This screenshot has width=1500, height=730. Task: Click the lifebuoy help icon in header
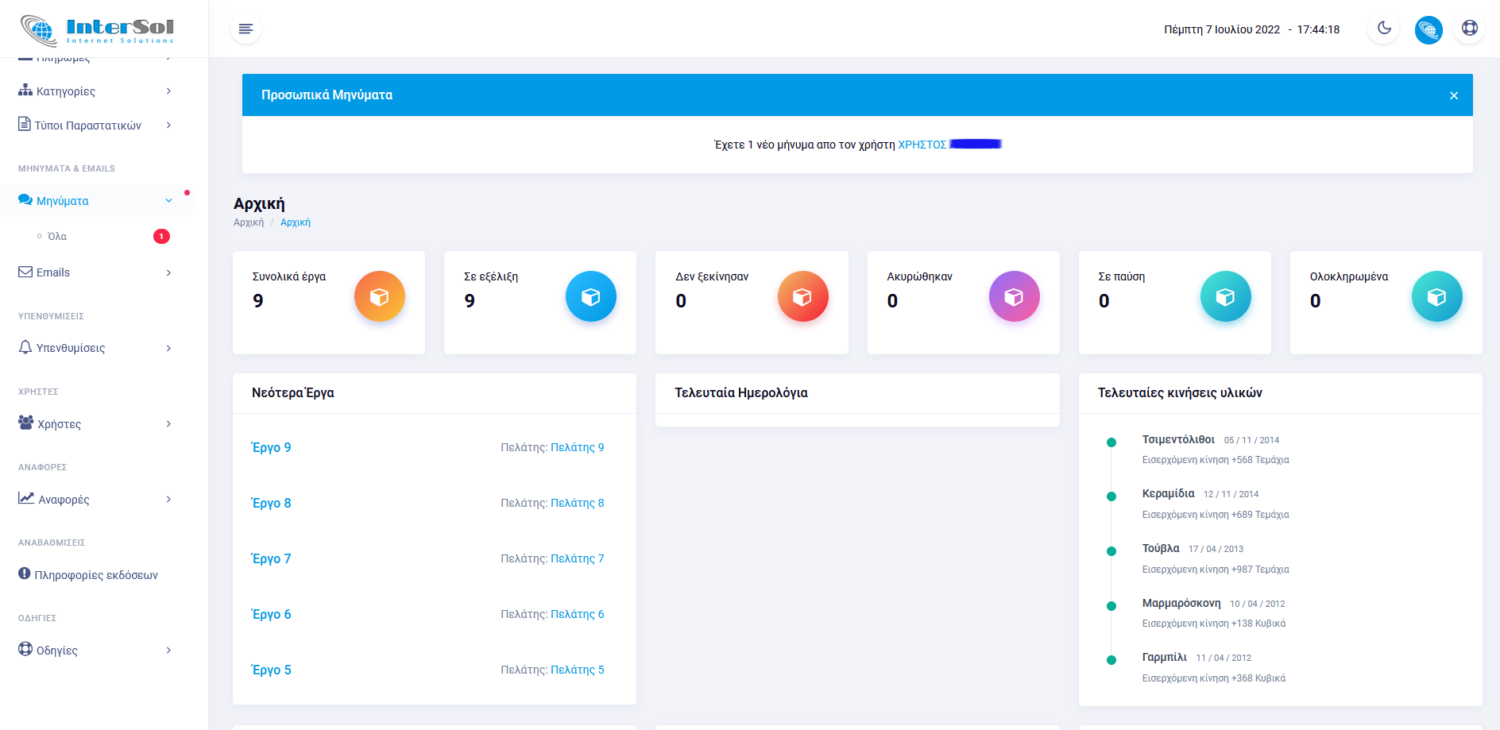pyautogui.click(x=1469, y=29)
